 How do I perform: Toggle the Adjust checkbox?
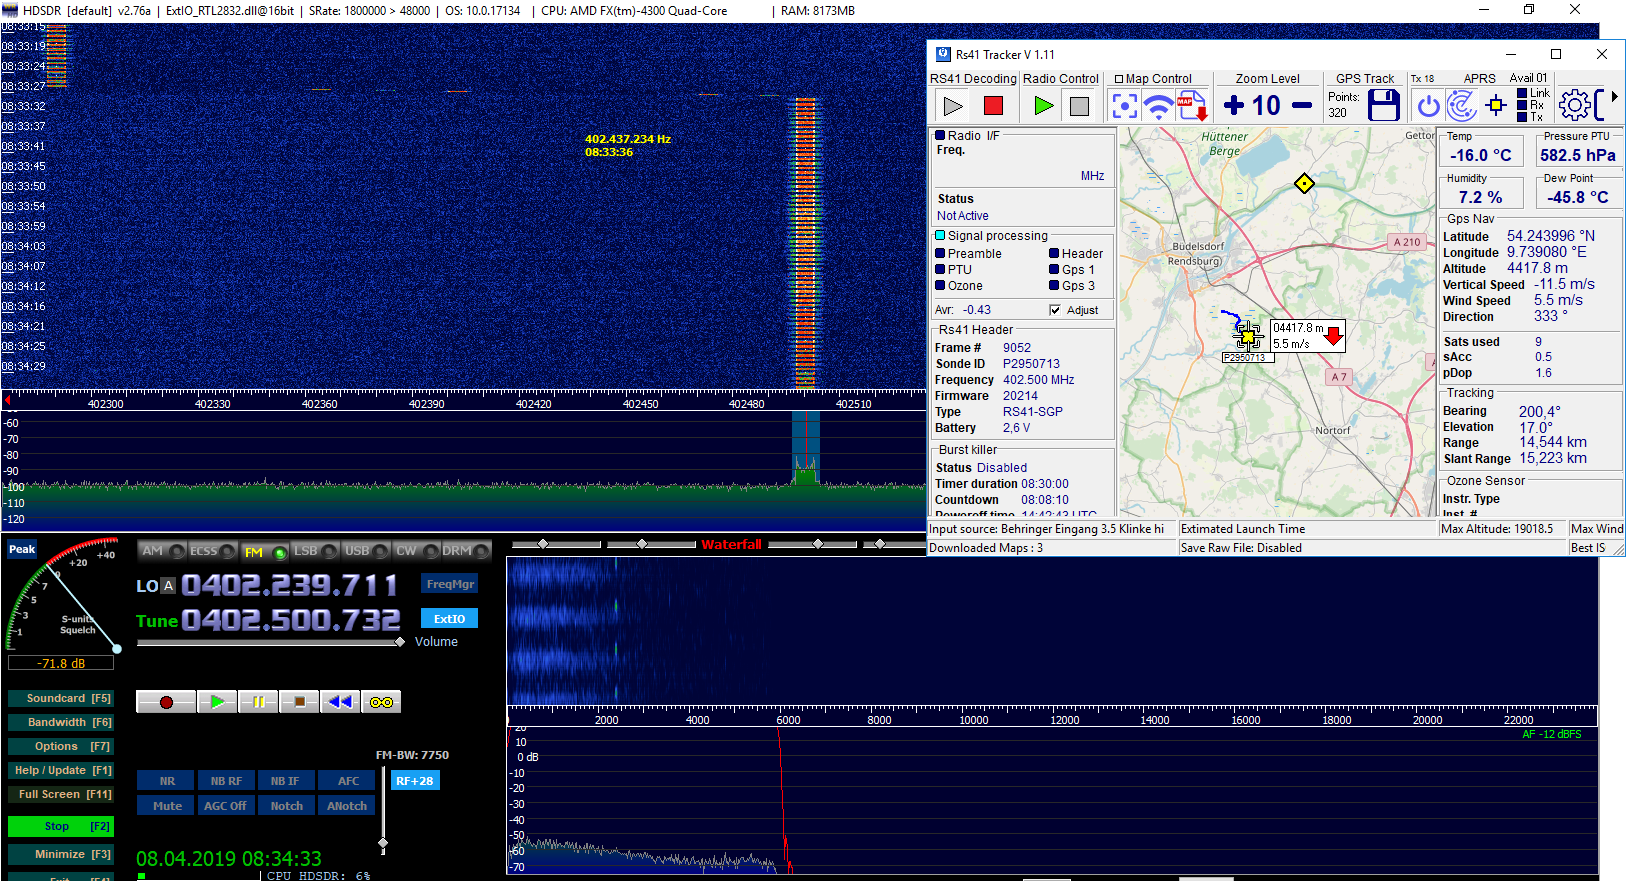click(x=1055, y=310)
